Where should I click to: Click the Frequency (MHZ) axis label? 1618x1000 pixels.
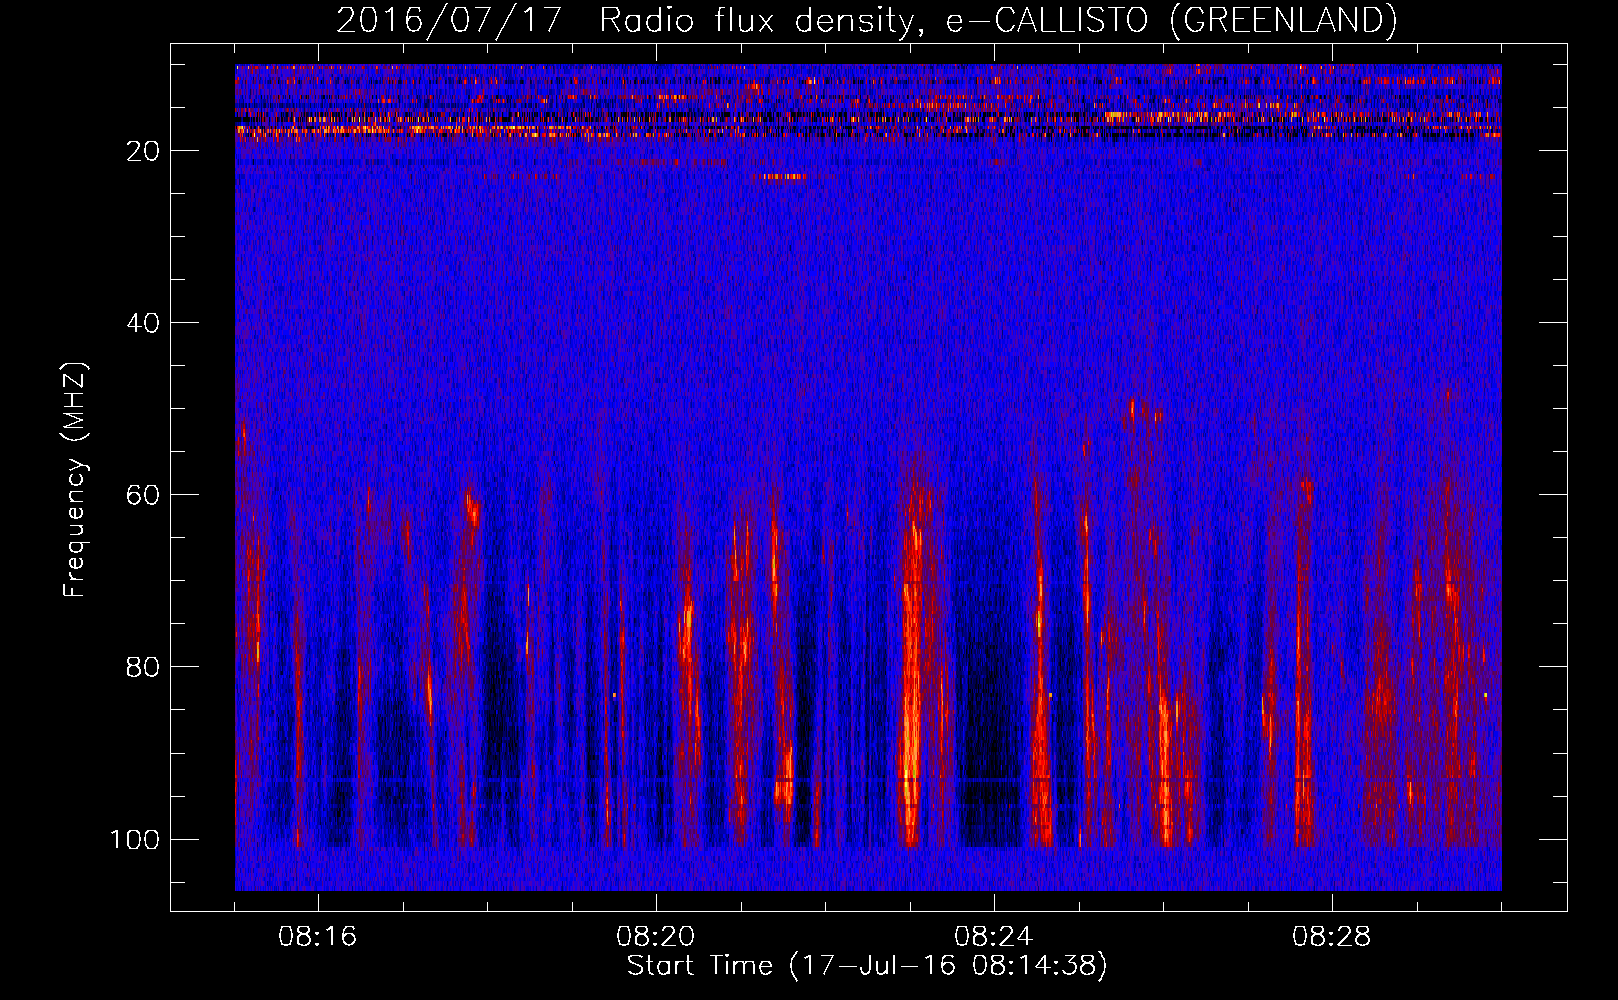pyautogui.click(x=76, y=480)
